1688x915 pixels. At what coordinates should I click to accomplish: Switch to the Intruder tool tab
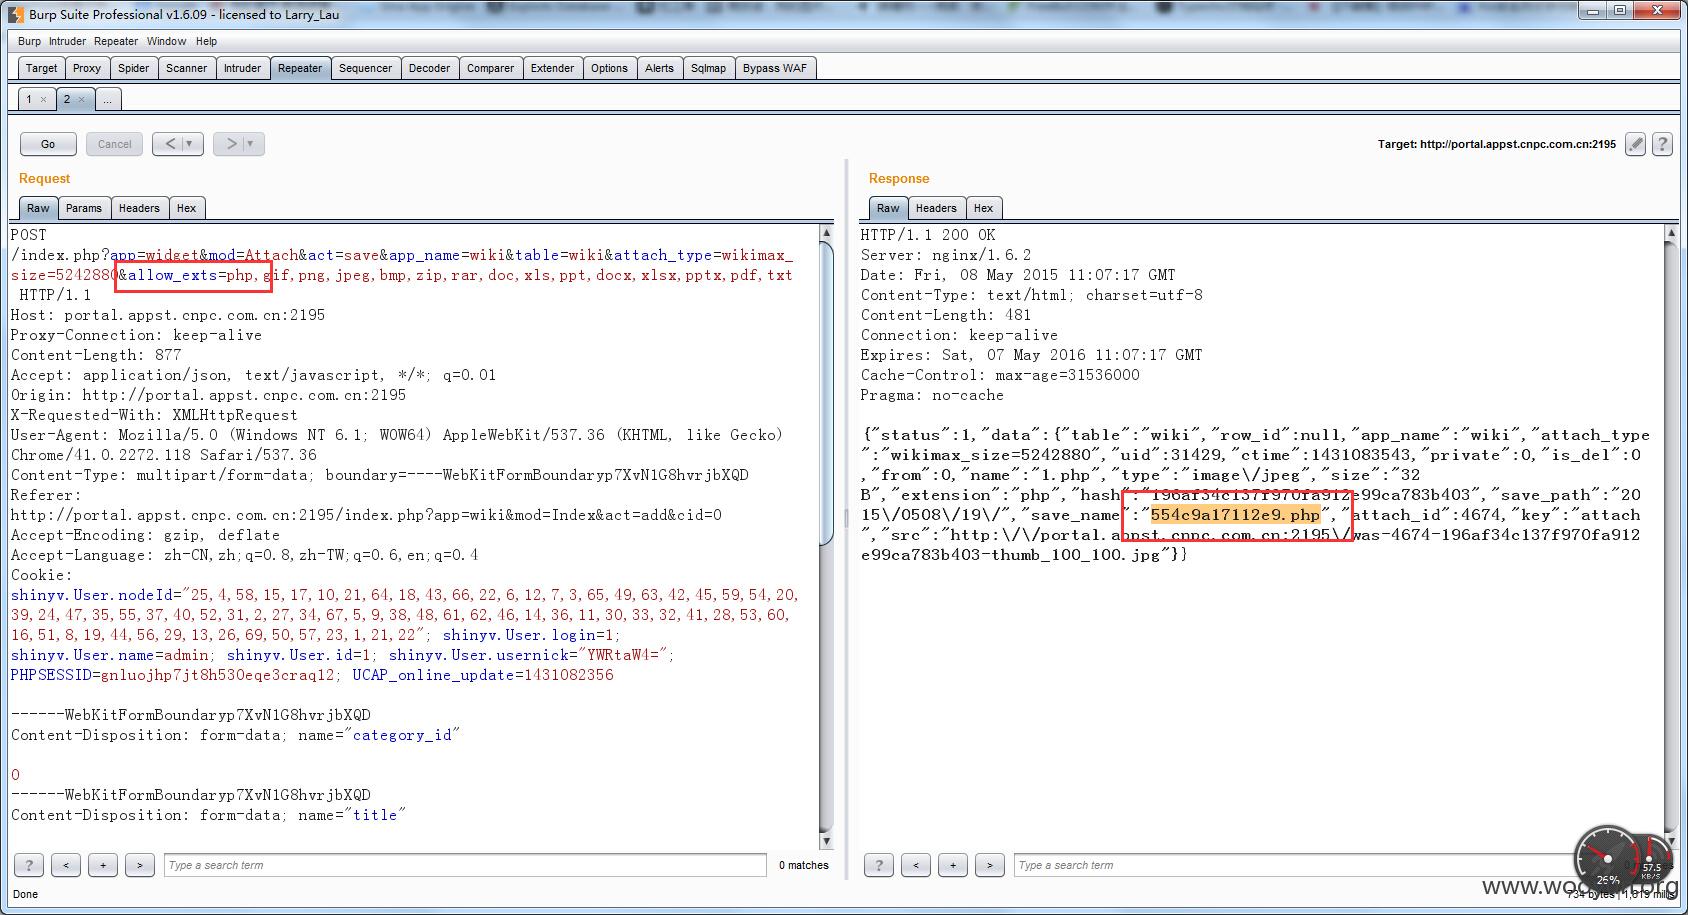pos(242,68)
